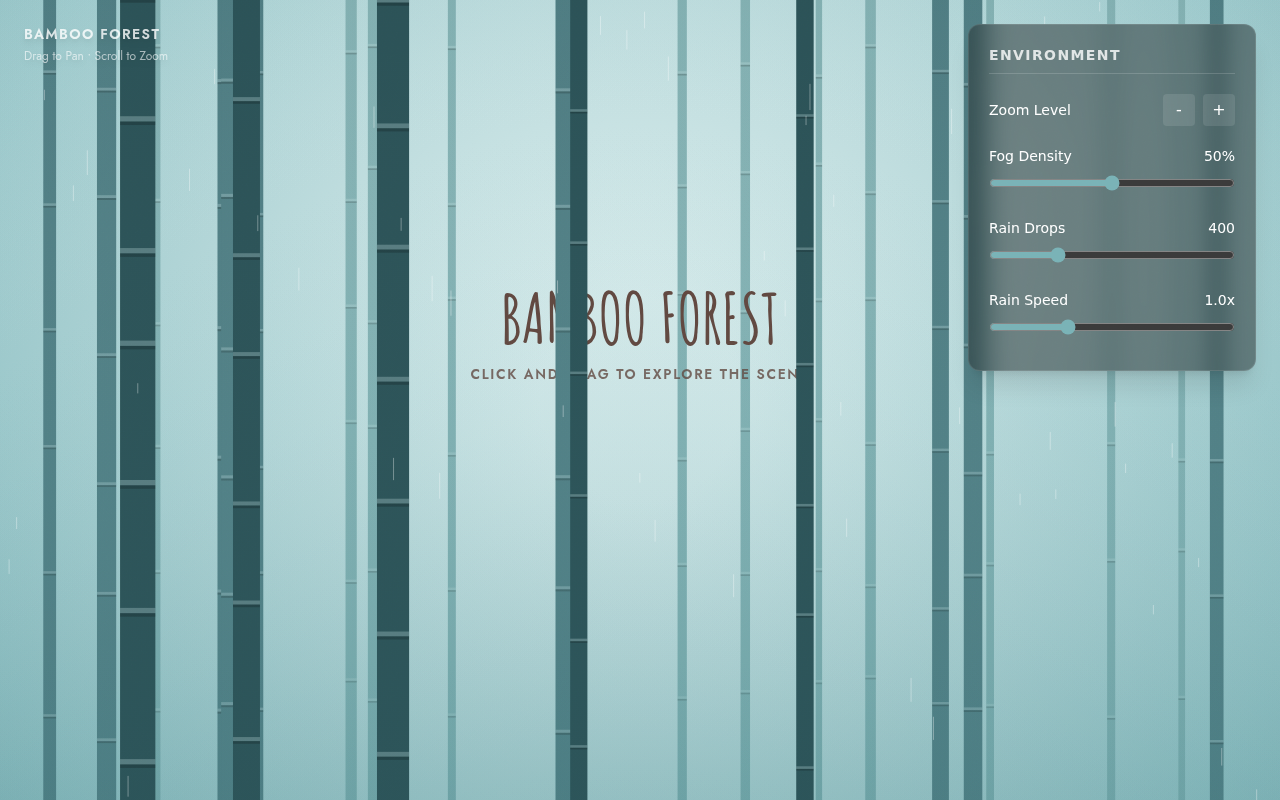This screenshot has height=800, width=1280.
Task: Click the large center Bamboo Forest title
Action: click(x=640, y=319)
